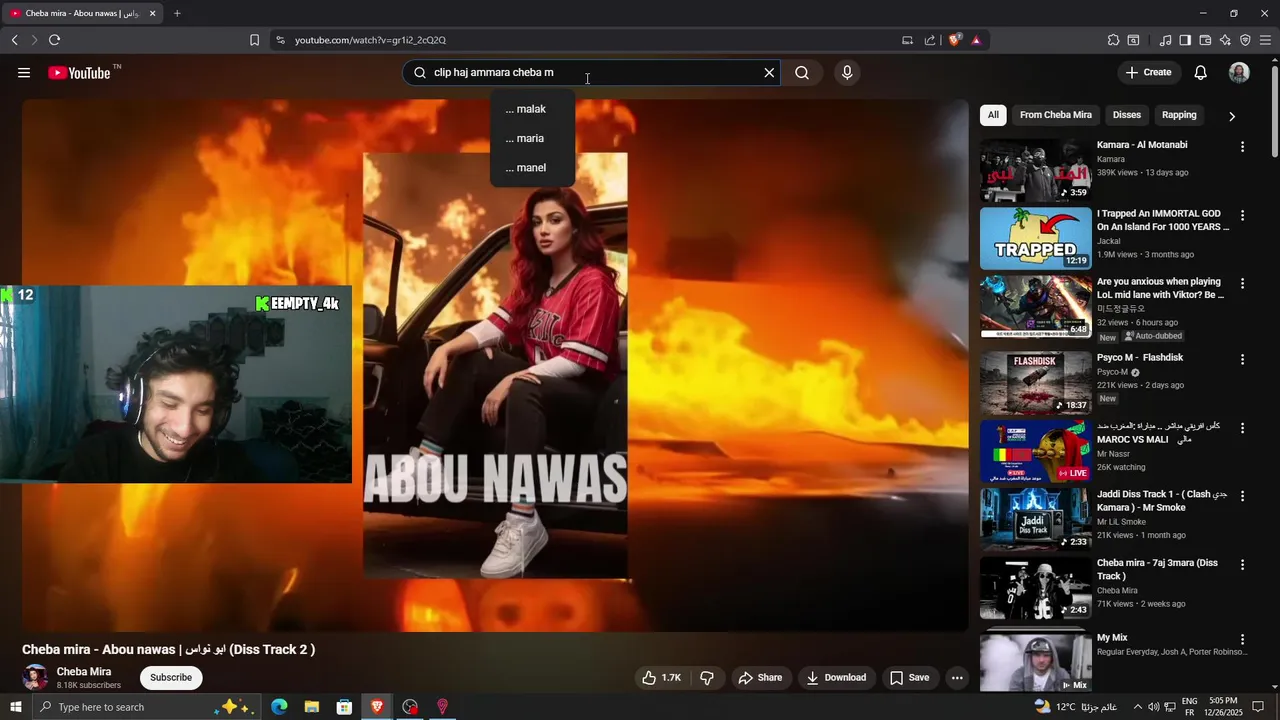Subscribe to Cheba Mira channel

pos(171,678)
